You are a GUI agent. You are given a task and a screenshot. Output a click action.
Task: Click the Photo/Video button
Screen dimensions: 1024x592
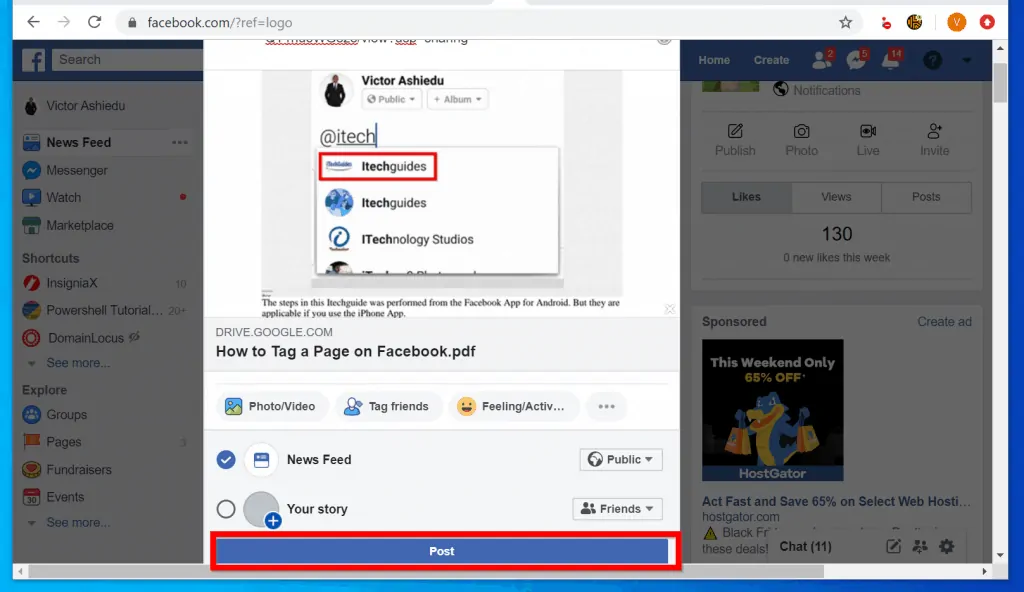pyautogui.click(x=270, y=406)
